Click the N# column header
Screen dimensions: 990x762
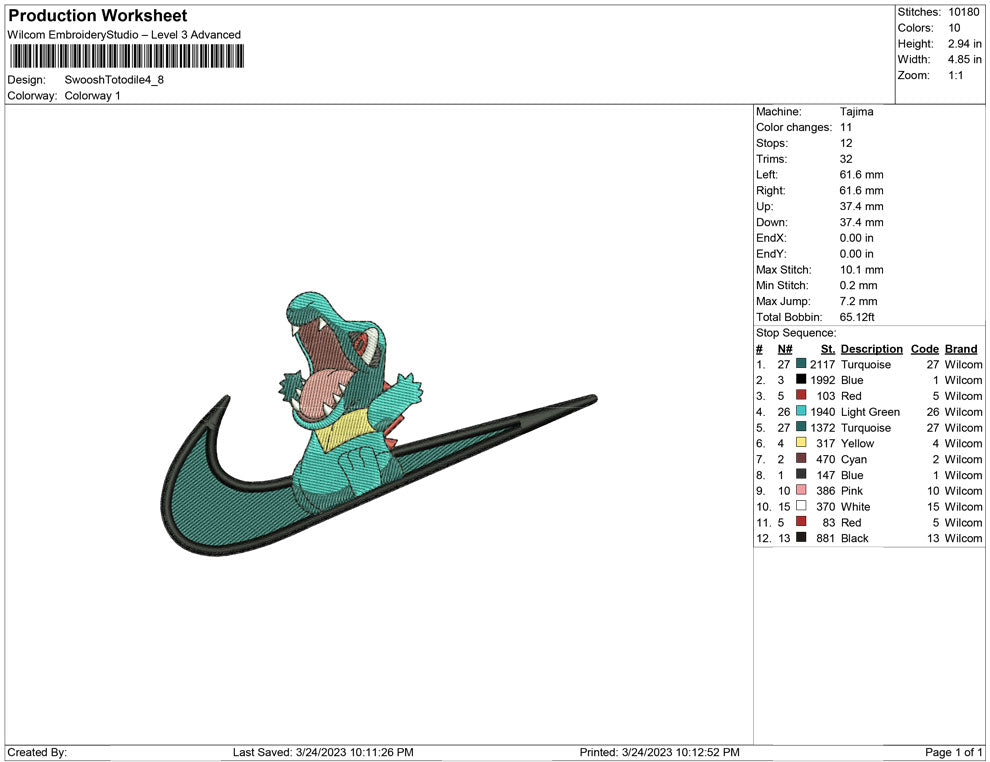[785, 348]
